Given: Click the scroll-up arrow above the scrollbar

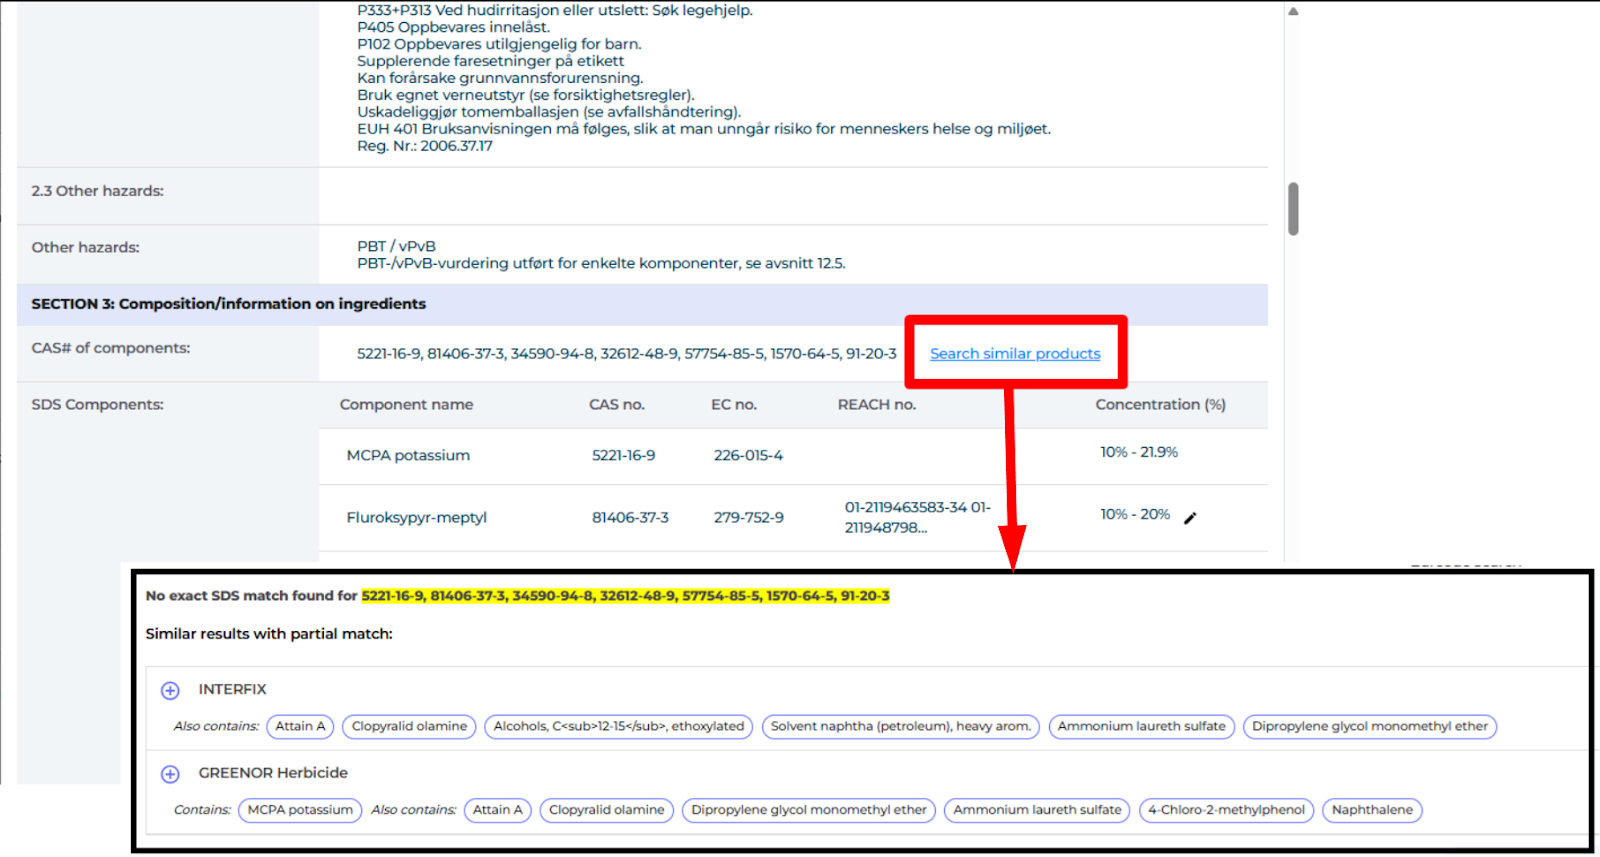Looking at the screenshot, I should pyautogui.click(x=1293, y=12).
